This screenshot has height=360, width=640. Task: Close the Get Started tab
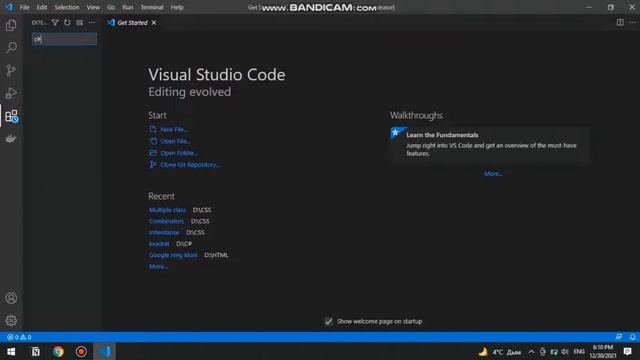click(154, 23)
